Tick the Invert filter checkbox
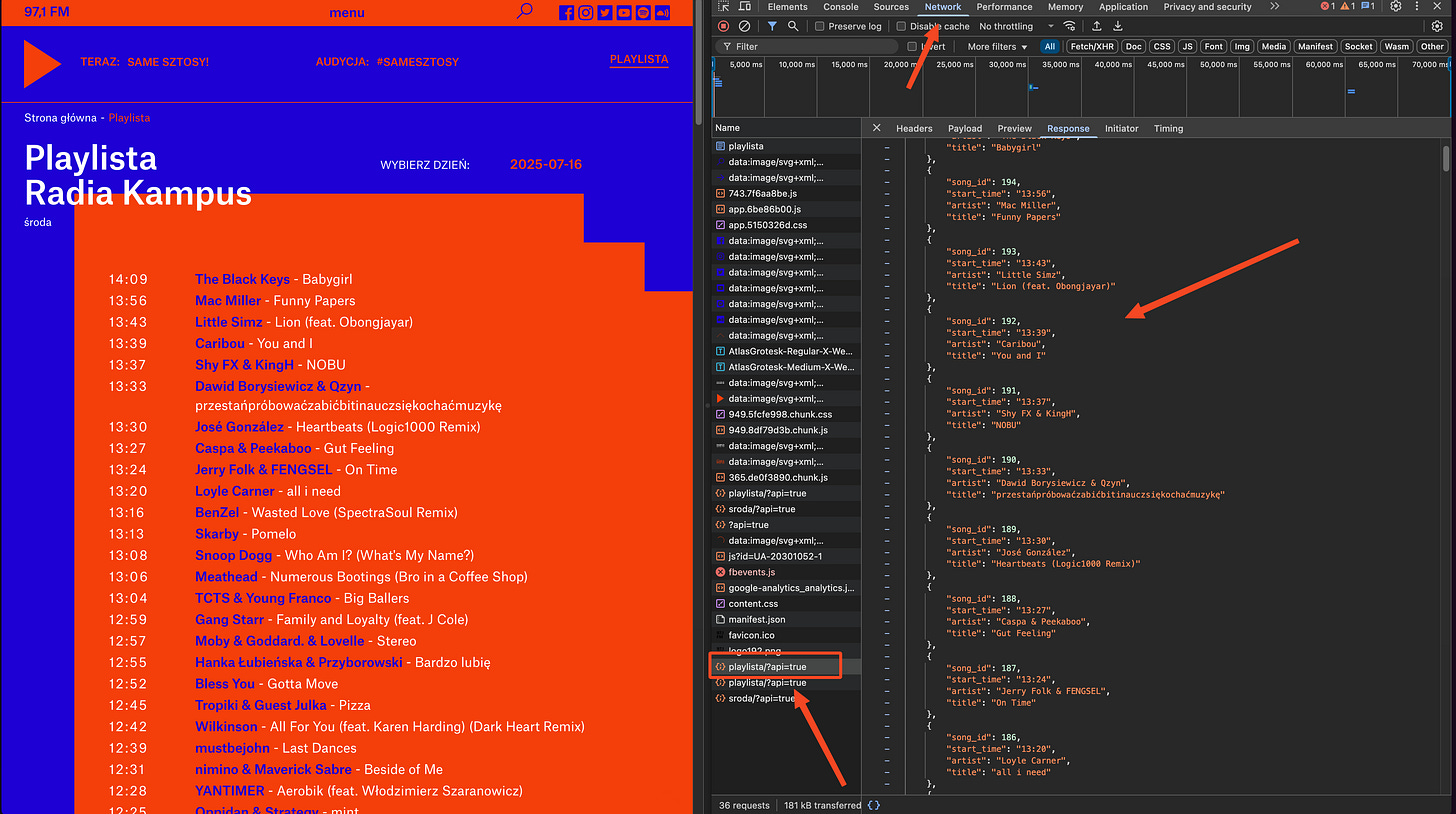The height and width of the screenshot is (814, 1456). click(912, 46)
